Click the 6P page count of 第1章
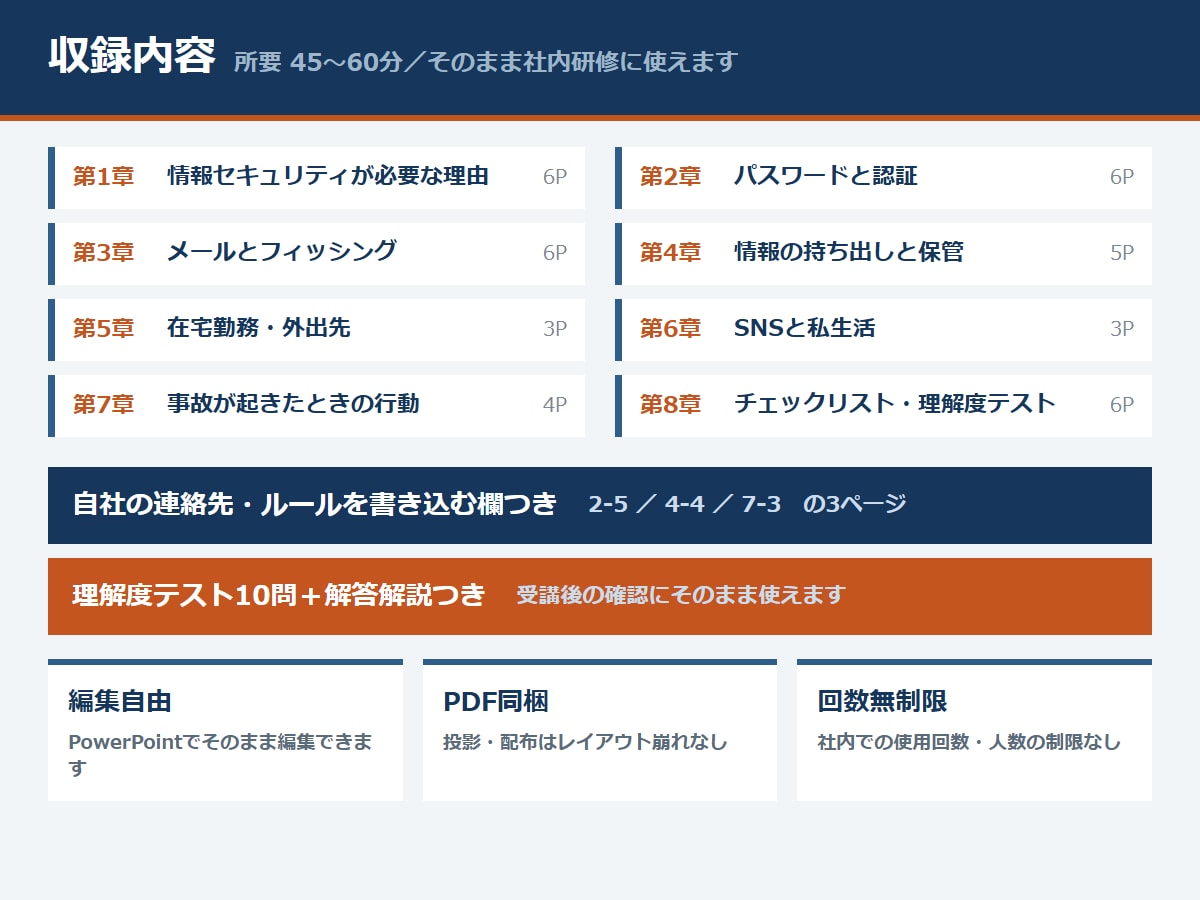 (x=555, y=177)
